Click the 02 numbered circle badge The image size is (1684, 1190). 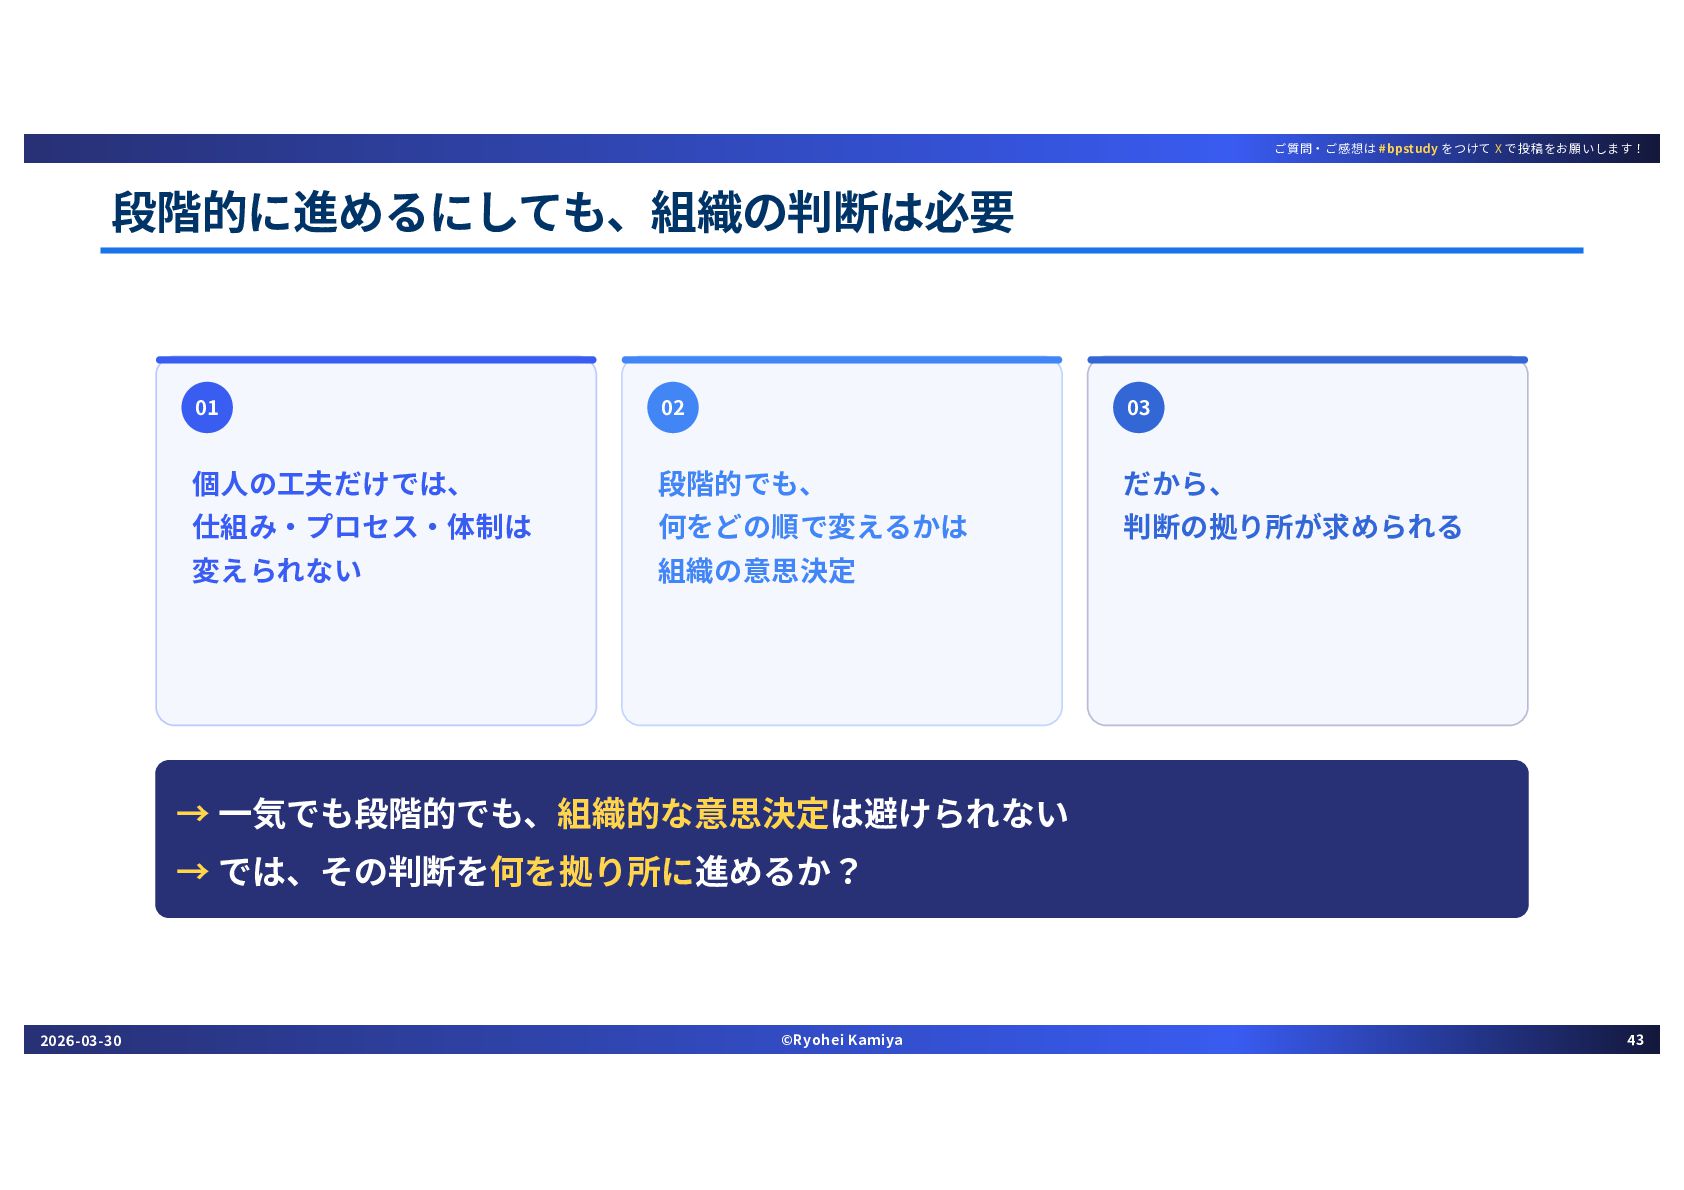click(x=673, y=407)
